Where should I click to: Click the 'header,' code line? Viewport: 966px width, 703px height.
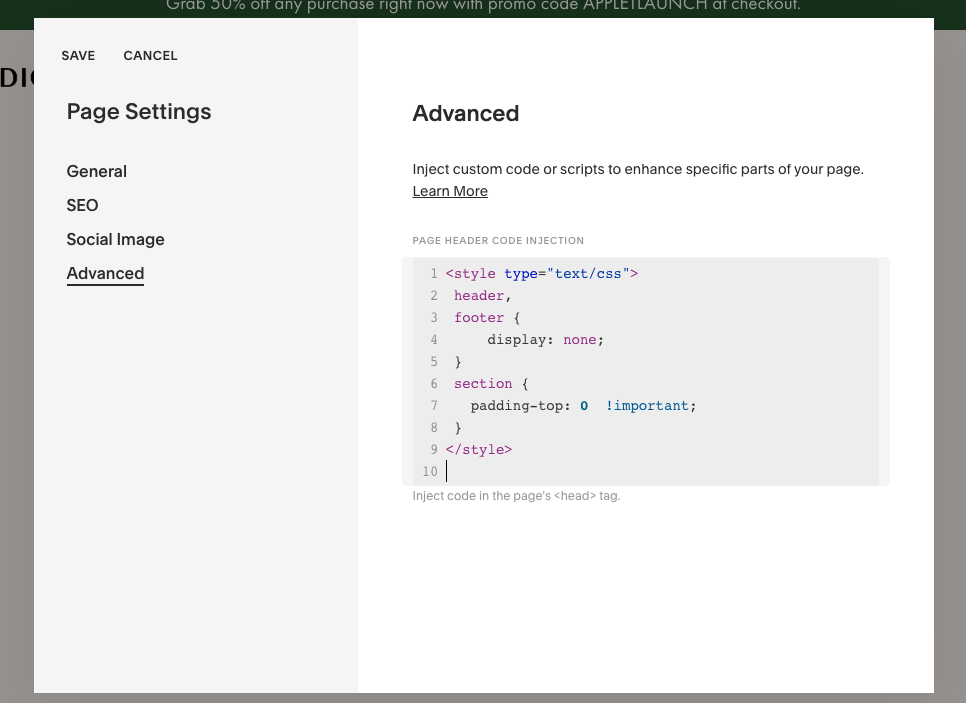pos(482,296)
